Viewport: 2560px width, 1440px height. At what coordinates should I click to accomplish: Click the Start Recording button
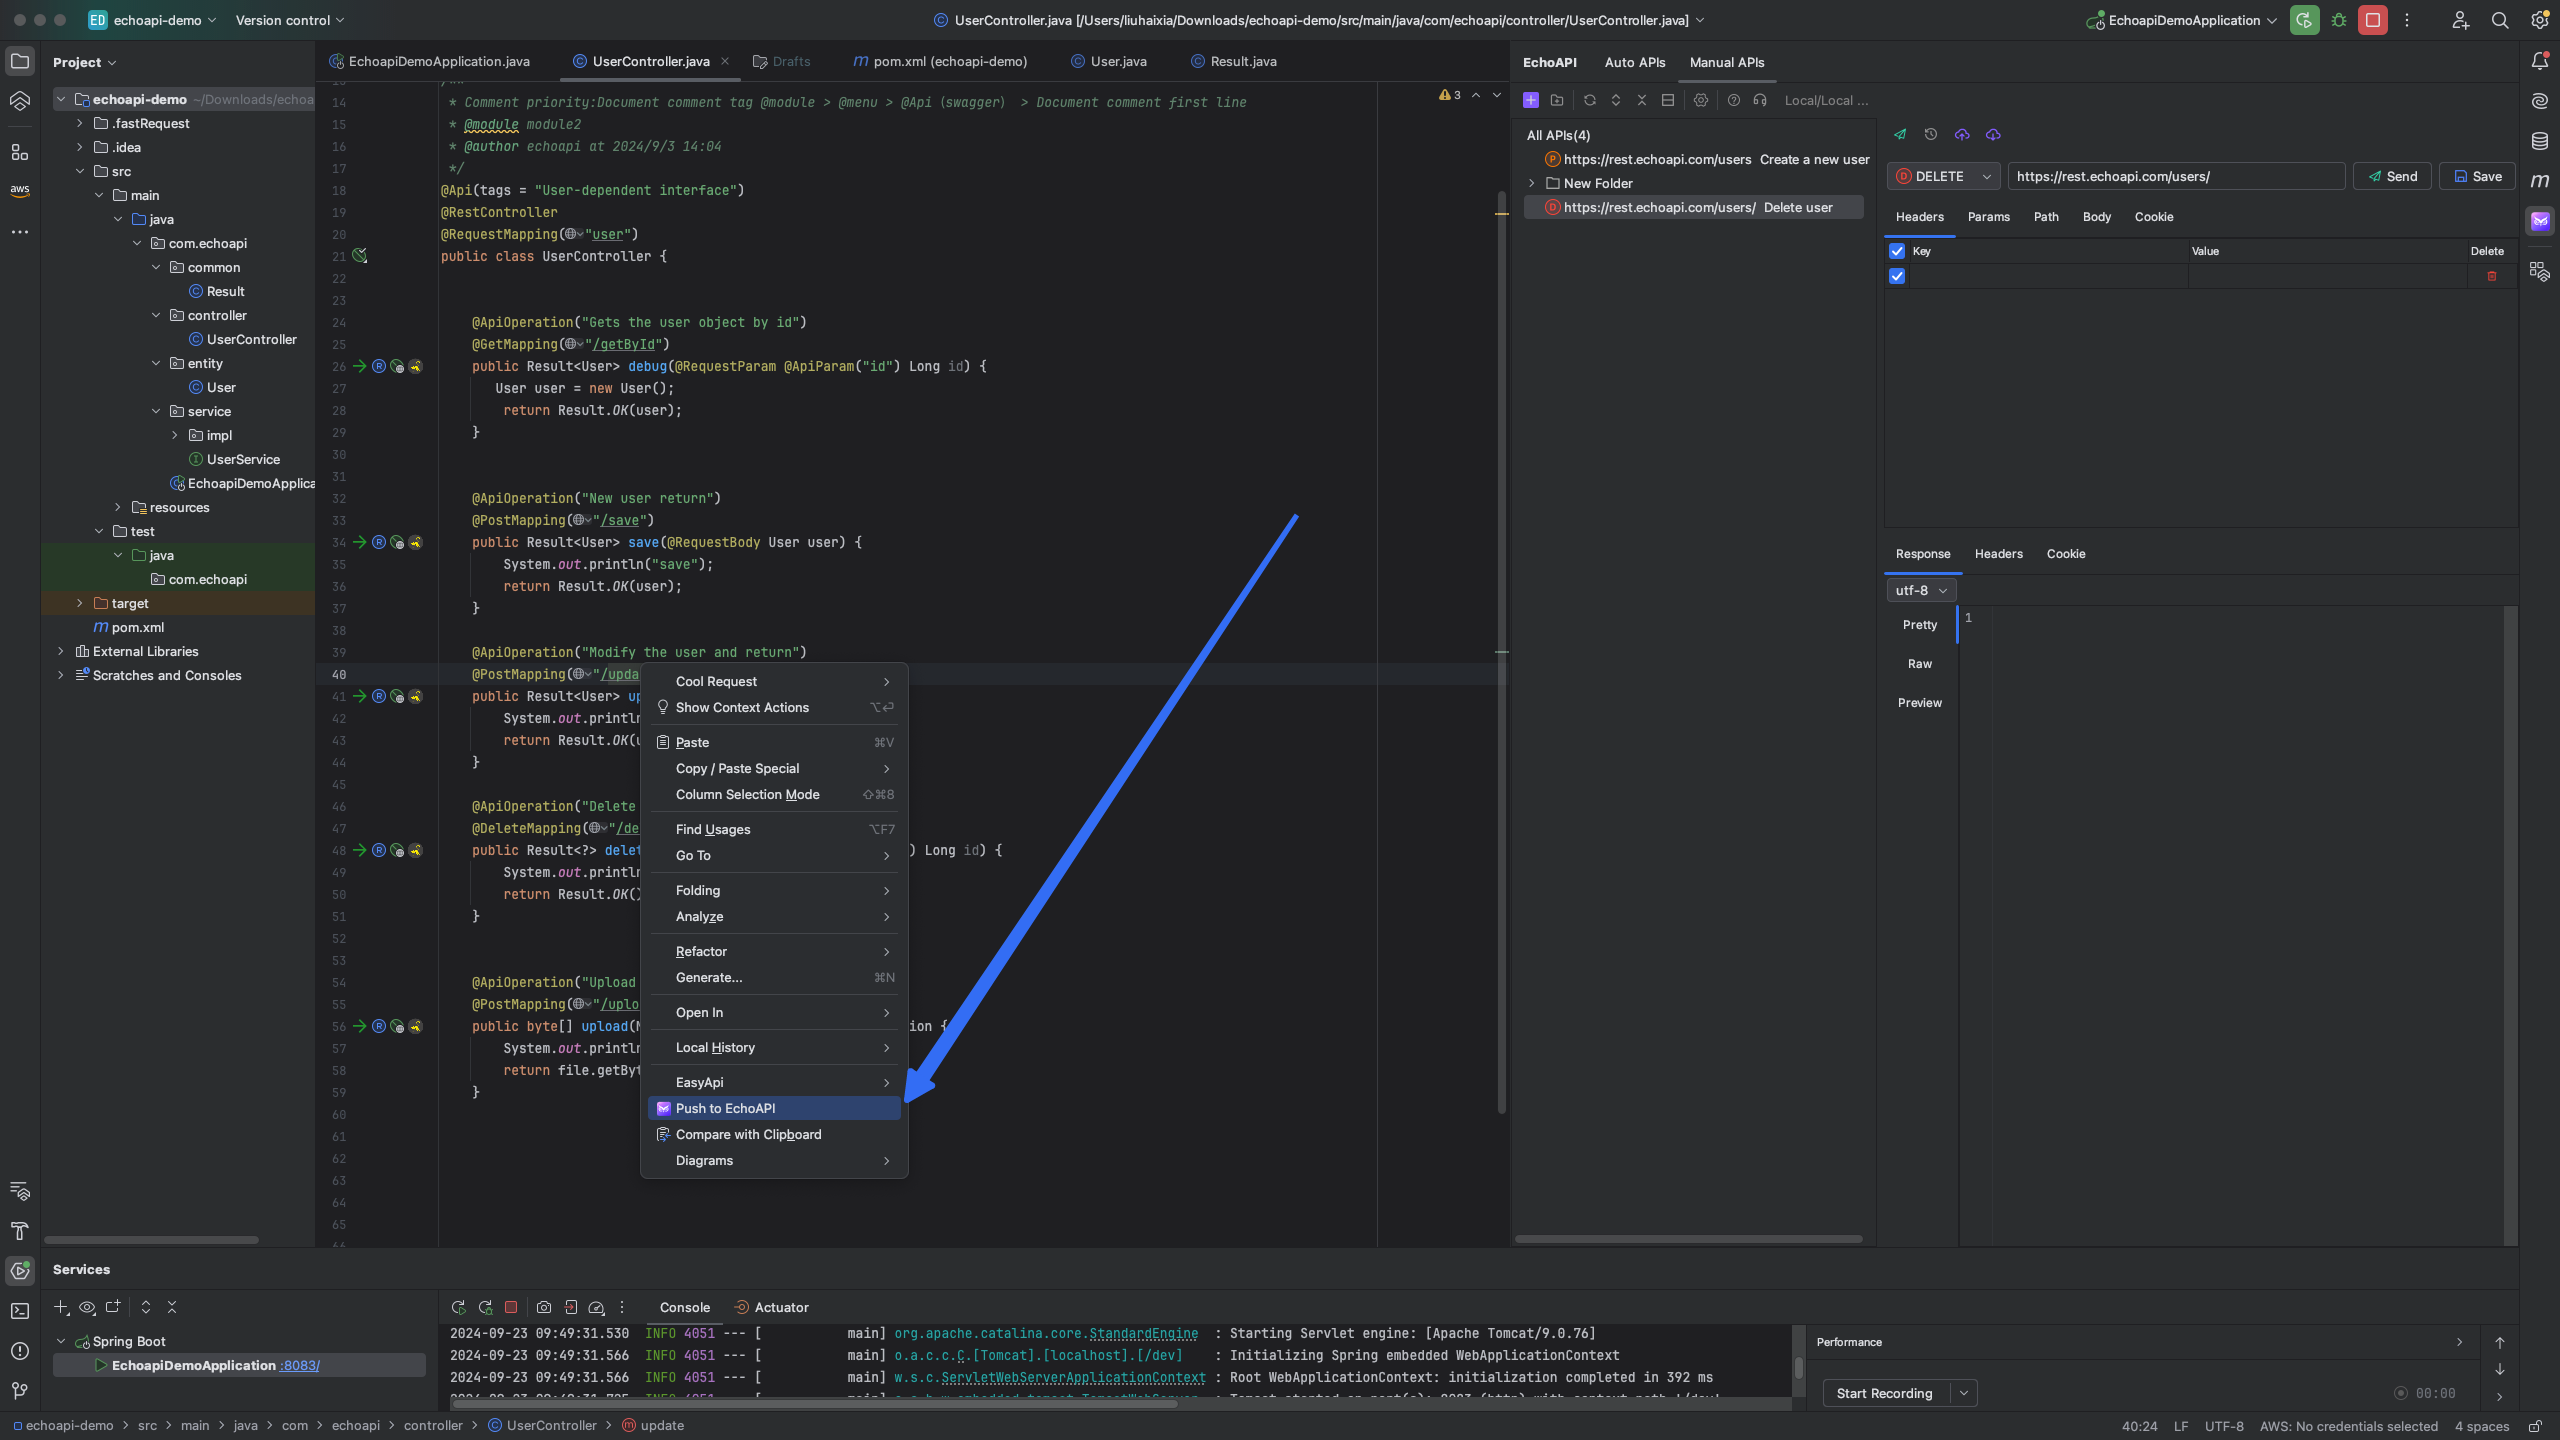pyautogui.click(x=1885, y=1393)
